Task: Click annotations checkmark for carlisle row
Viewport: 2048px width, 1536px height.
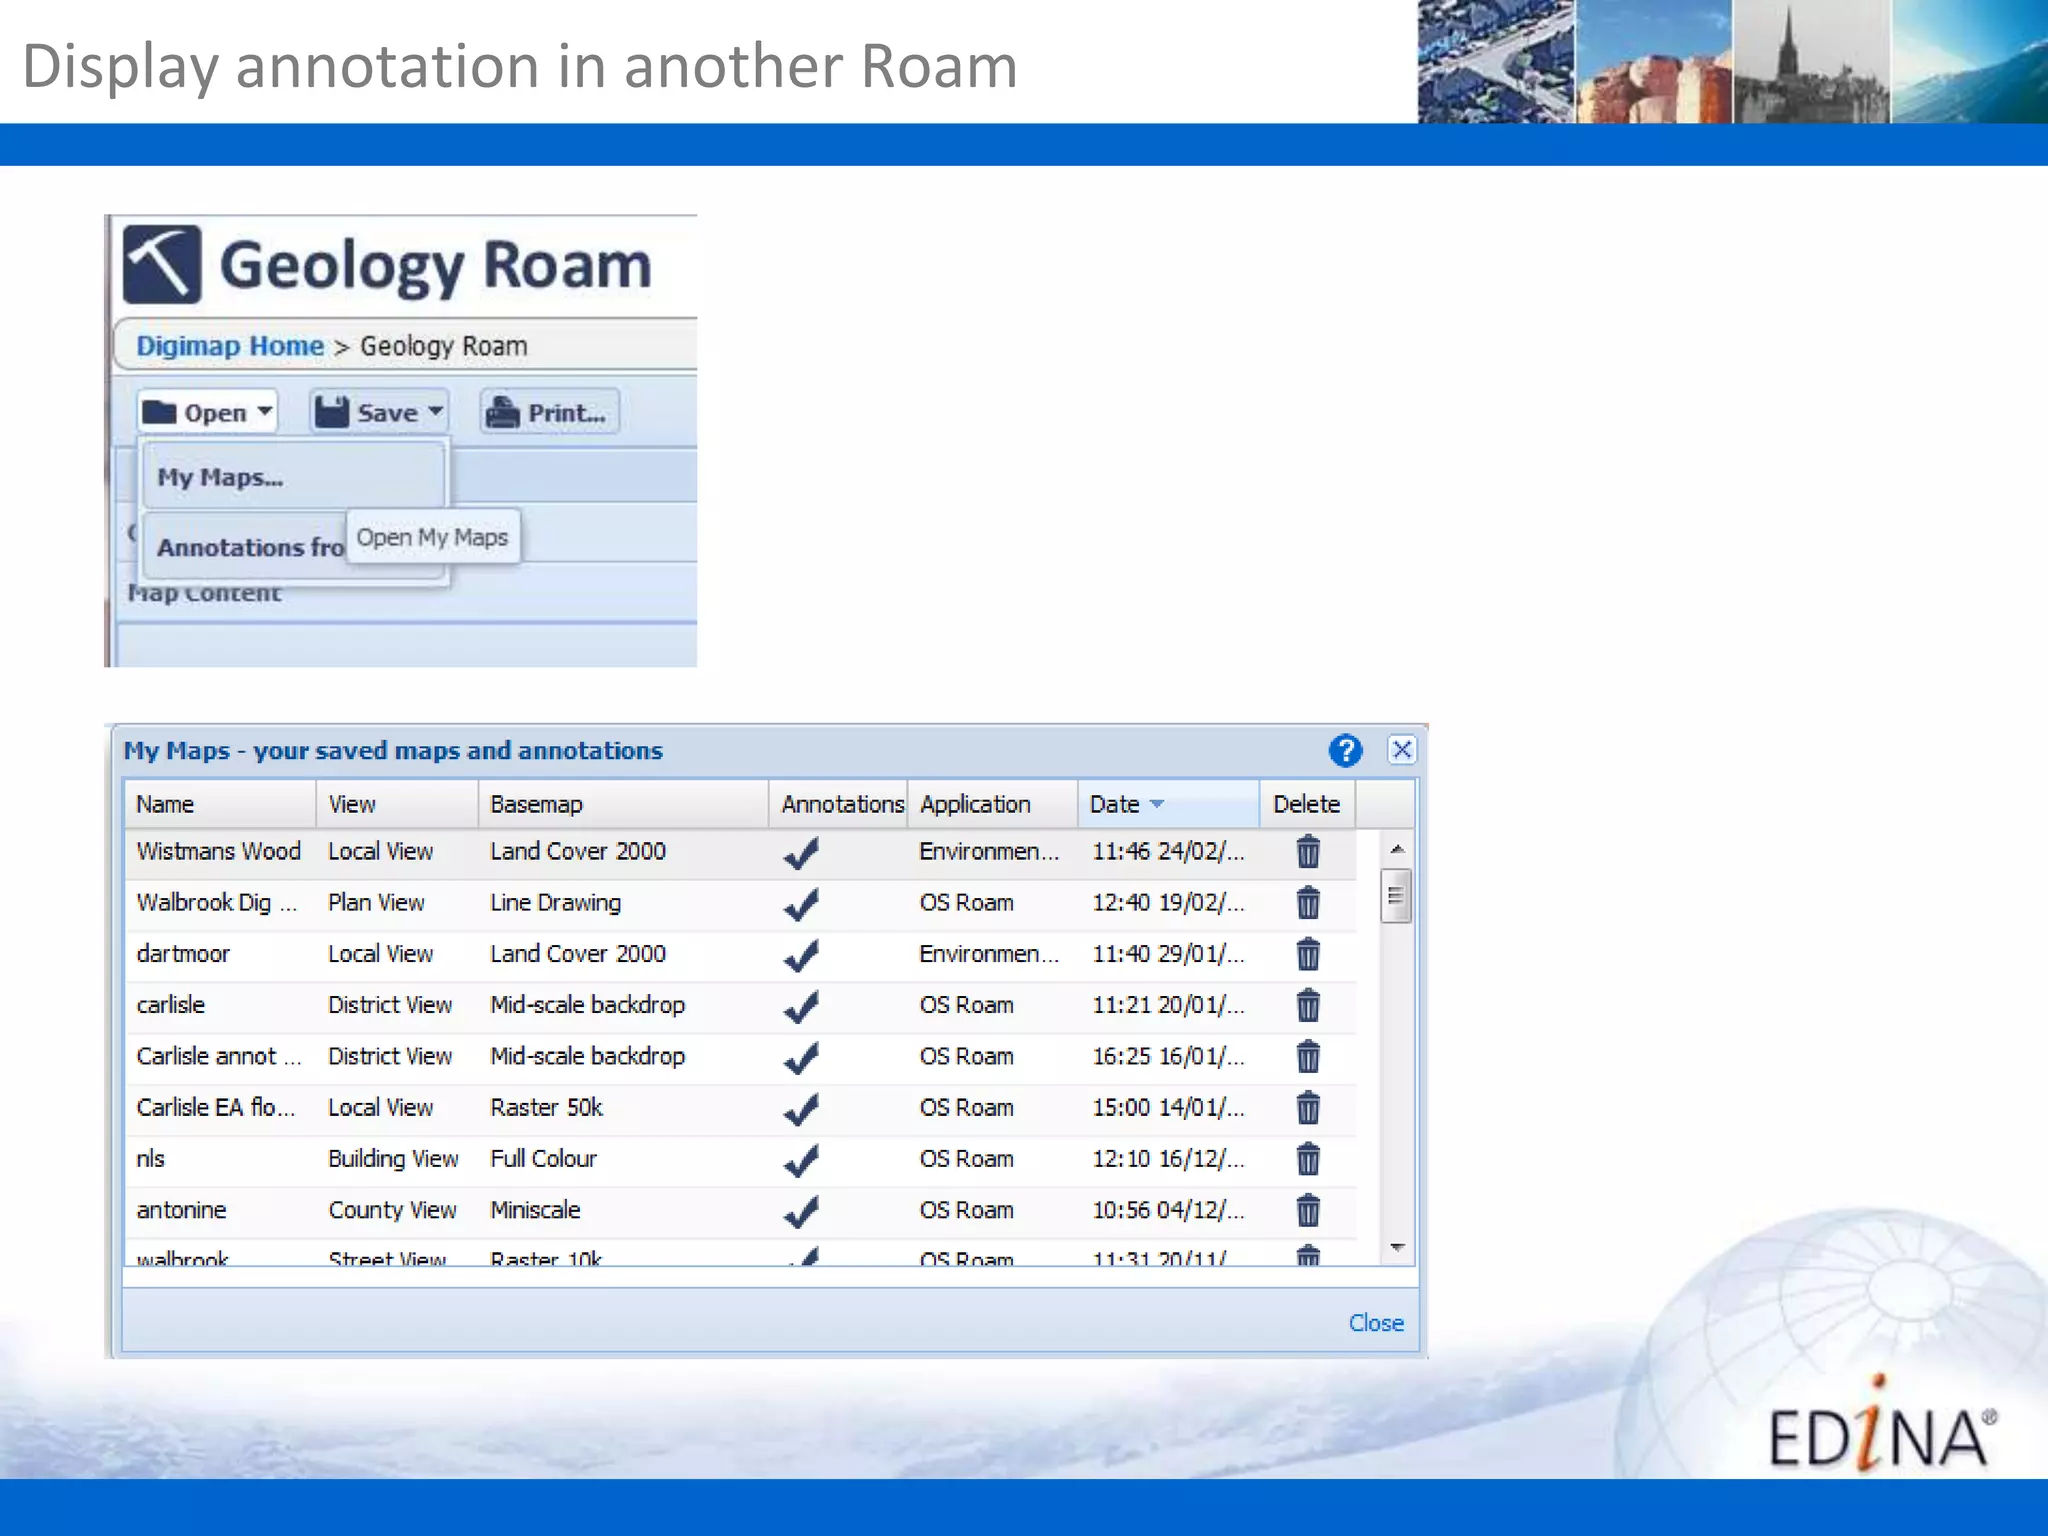Action: [x=801, y=1006]
